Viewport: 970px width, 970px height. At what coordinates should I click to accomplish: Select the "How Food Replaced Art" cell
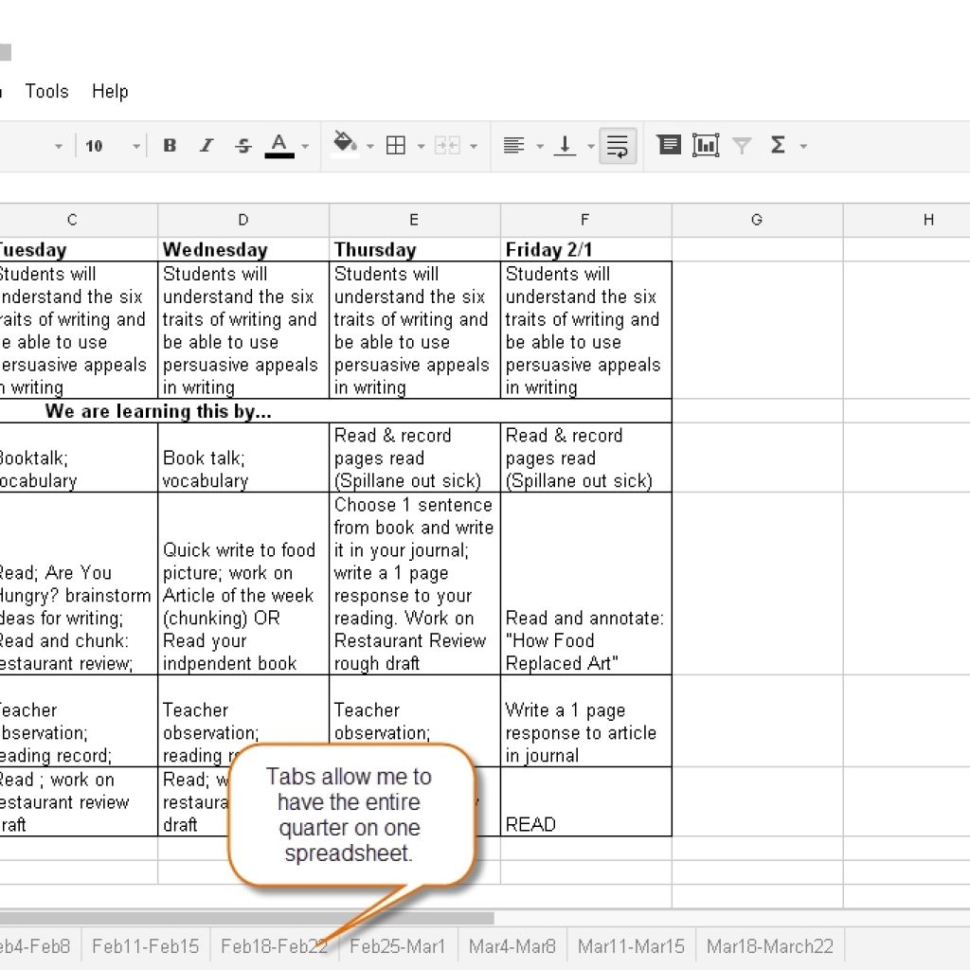pyautogui.click(x=585, y=583)
